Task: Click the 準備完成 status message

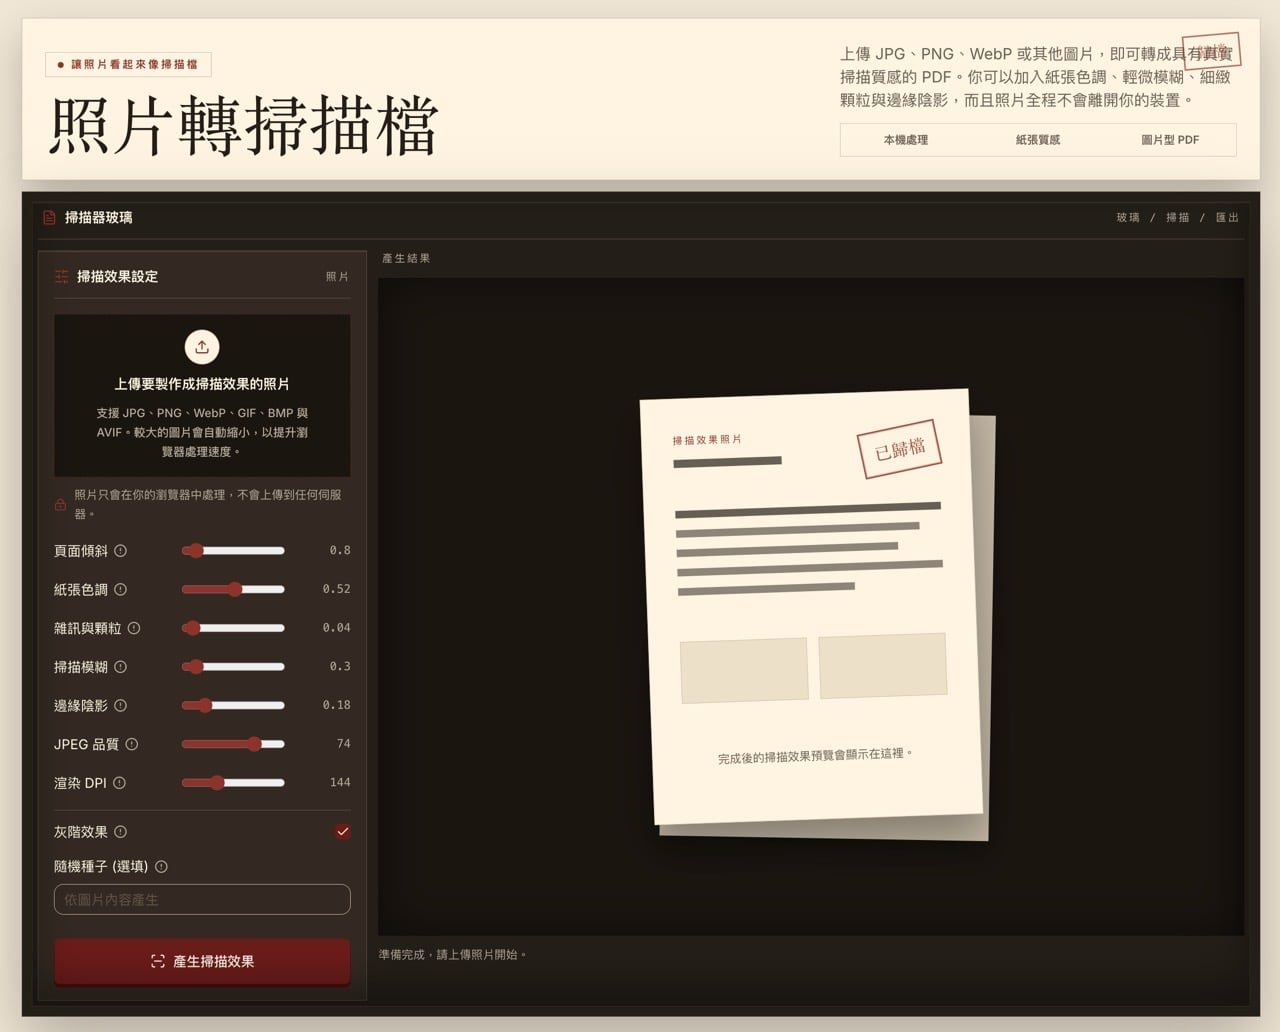Action: (452, 955)
